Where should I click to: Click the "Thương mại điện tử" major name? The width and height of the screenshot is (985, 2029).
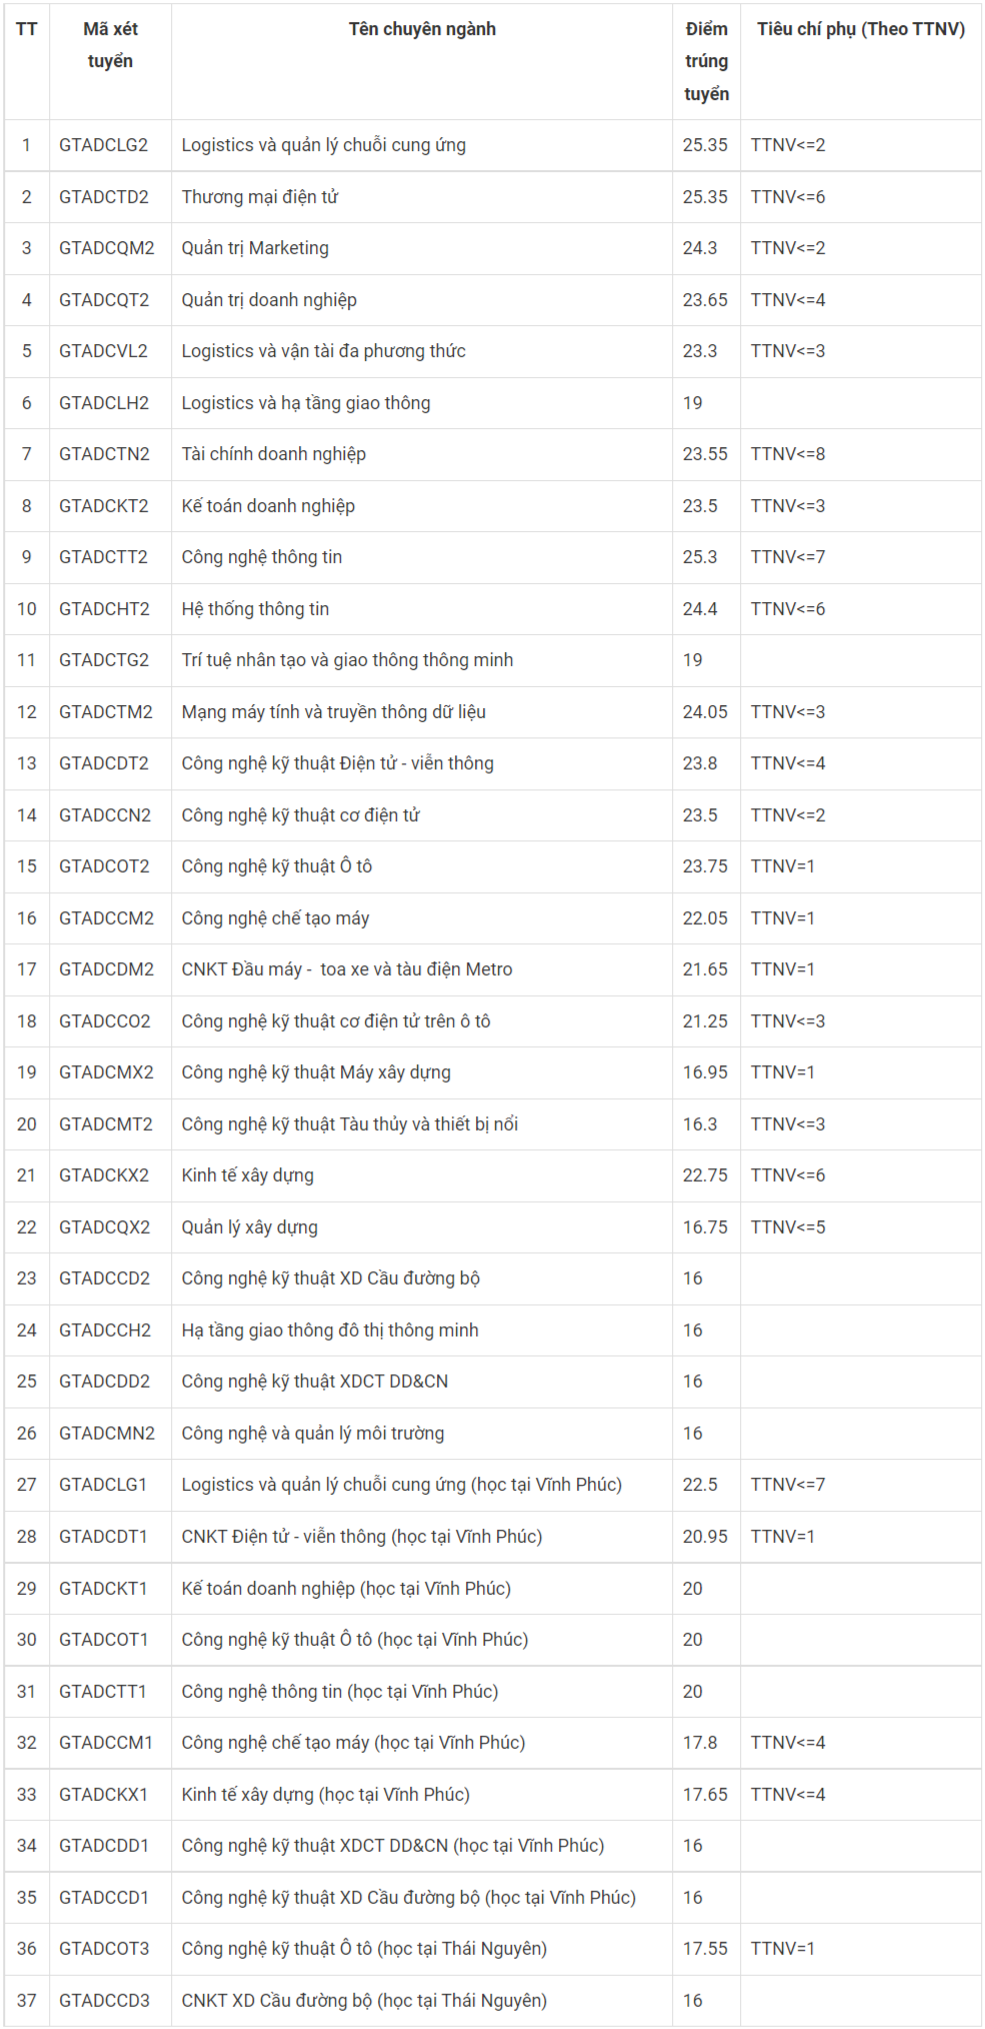(260, 197)
